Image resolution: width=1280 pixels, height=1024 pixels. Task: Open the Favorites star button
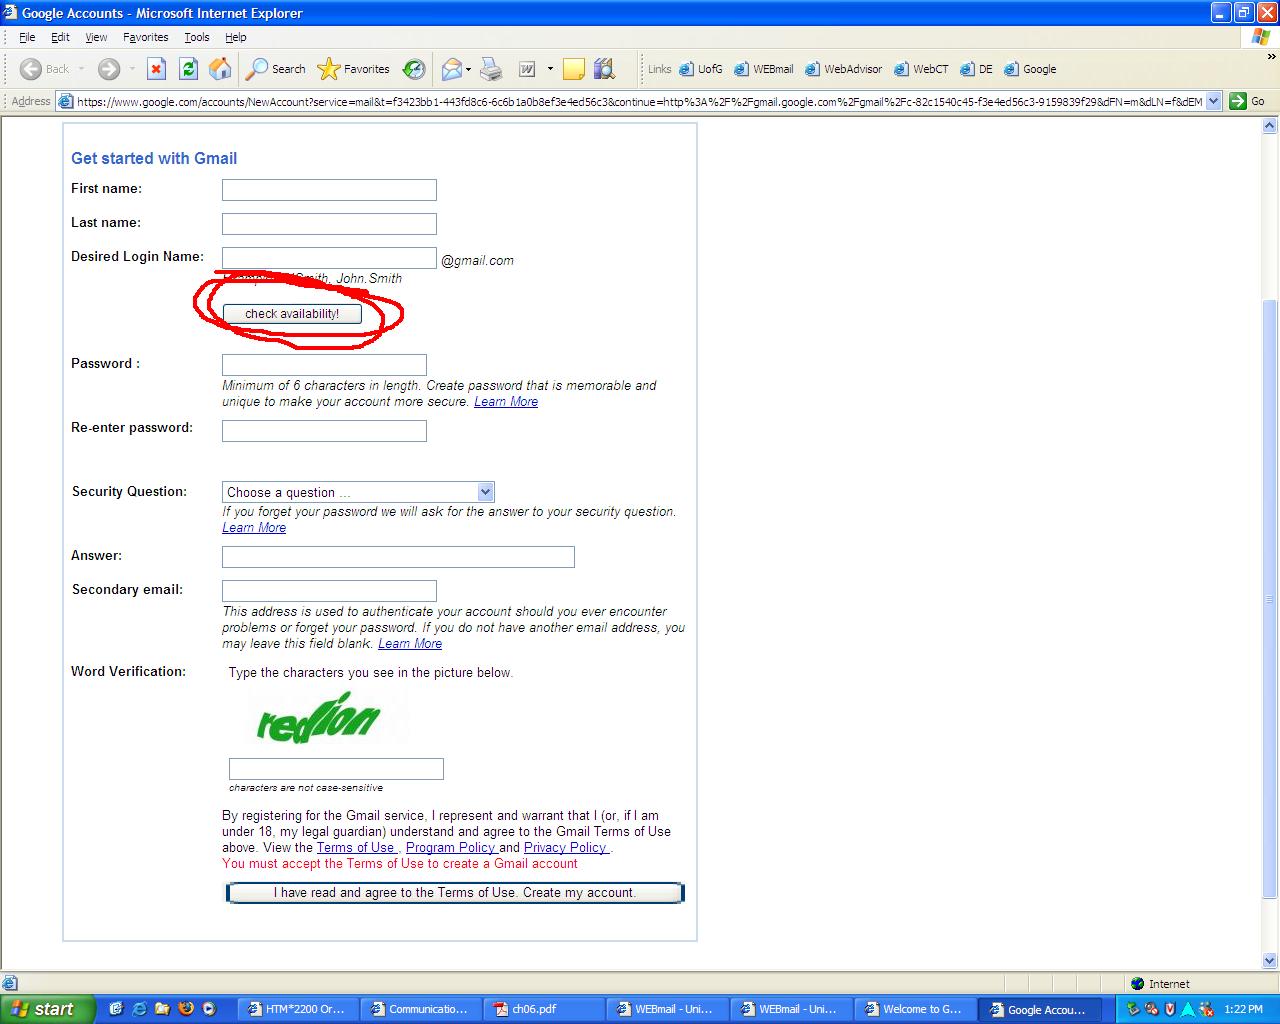pos(353,69)
